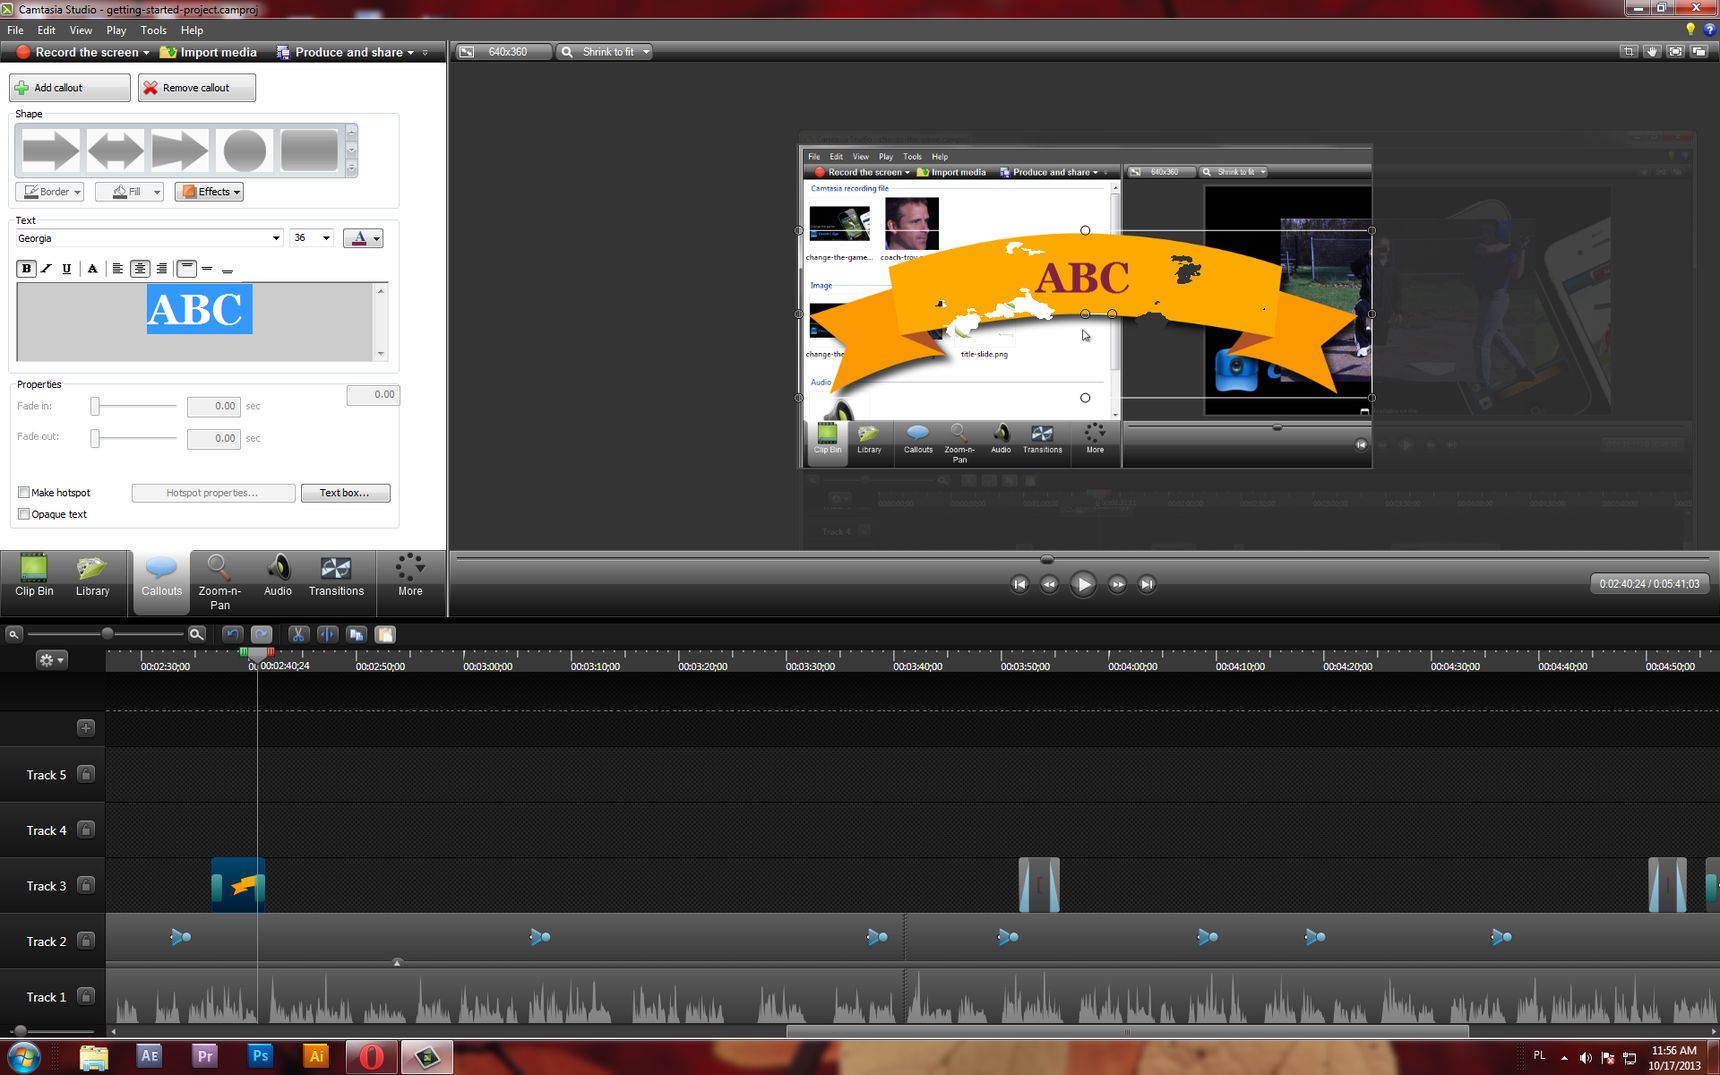This screenshot has height=1075, width=1720.
Task: Choose the circle callout shape
Action: pos(245,151)
